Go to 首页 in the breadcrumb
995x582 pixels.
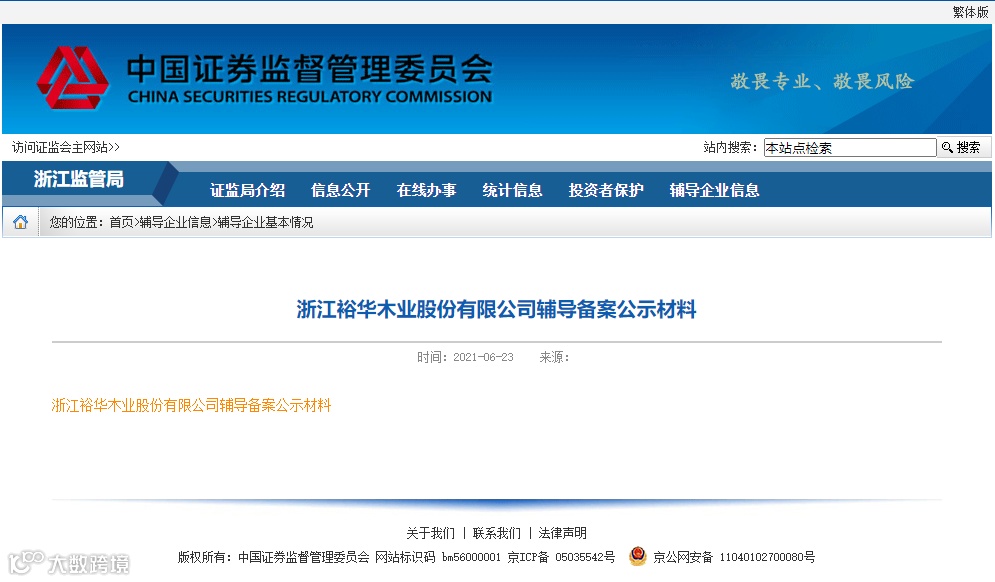pos(121,222)
